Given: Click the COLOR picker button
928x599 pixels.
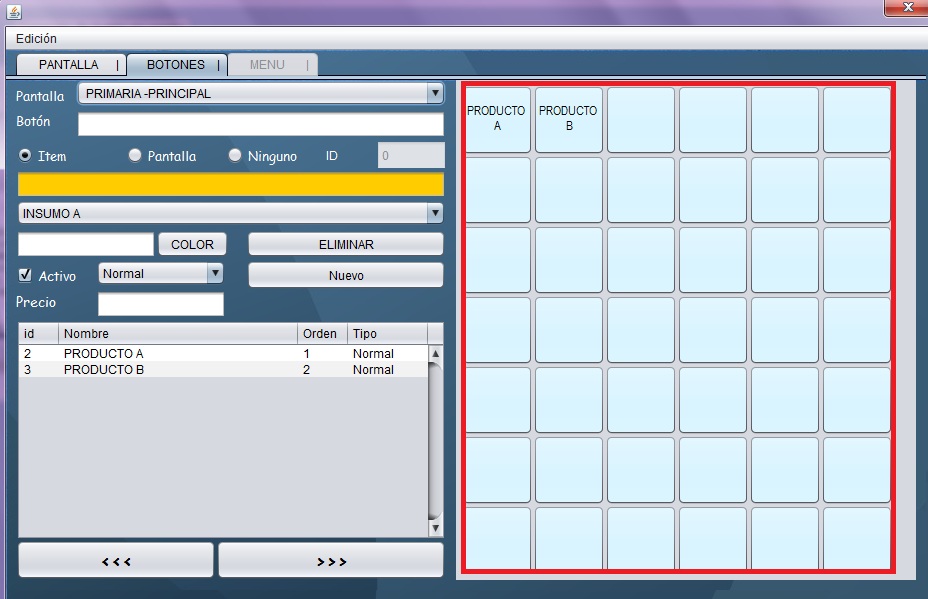Looking at the screenshot, I should tap(192, 244).
